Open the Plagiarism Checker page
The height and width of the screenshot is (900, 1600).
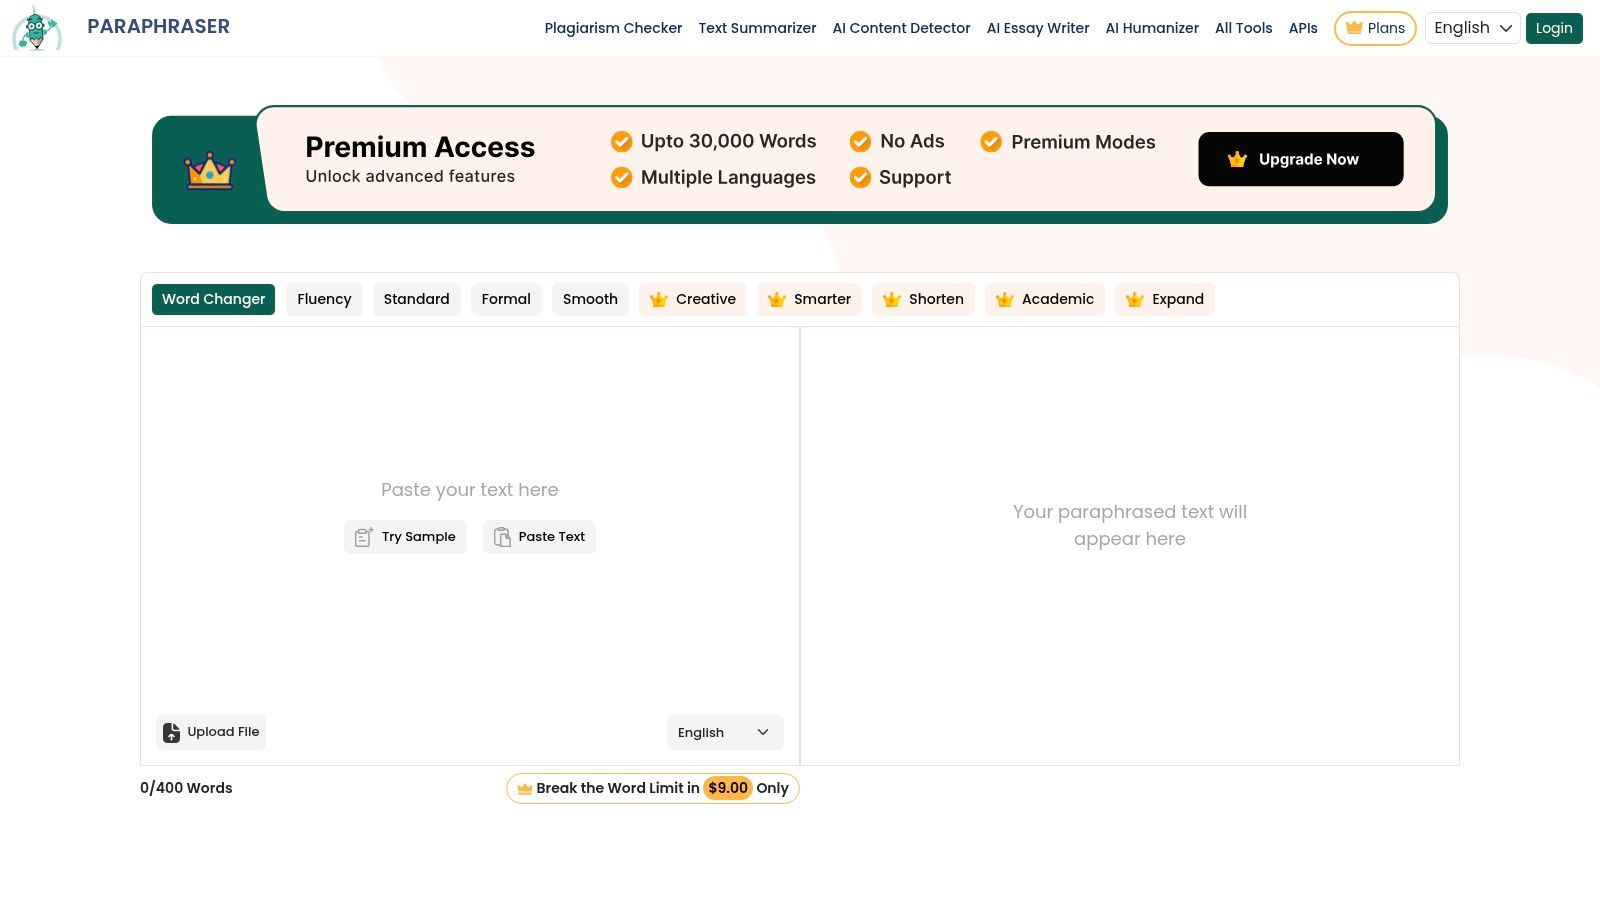[613, 28]
